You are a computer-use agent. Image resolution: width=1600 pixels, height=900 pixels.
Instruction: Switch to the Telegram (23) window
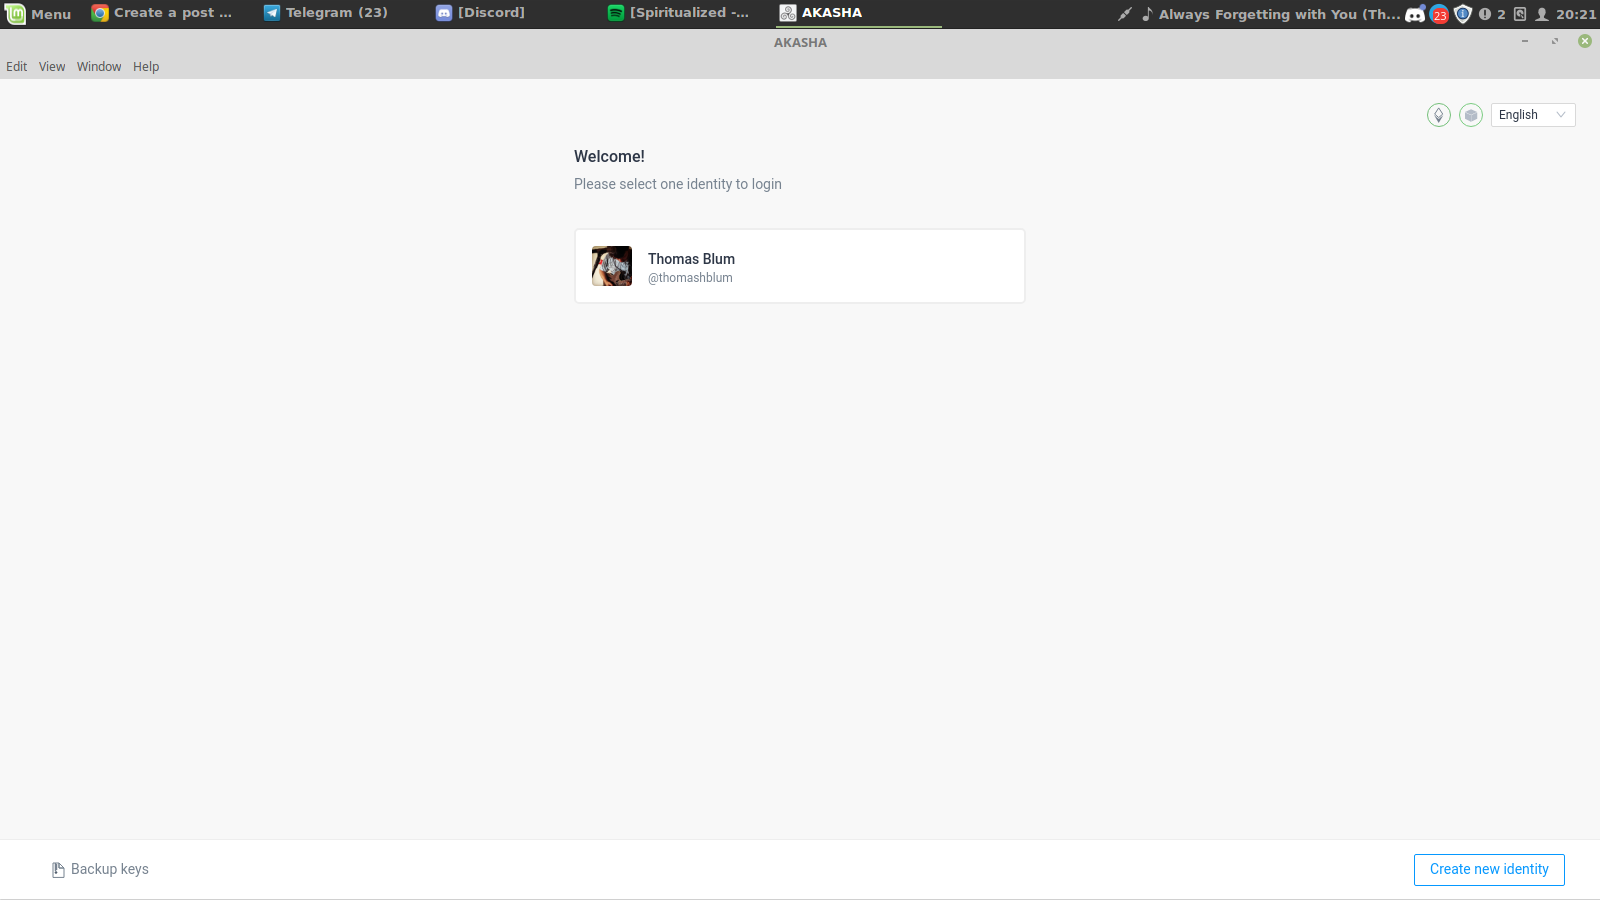tap(326, 13)
